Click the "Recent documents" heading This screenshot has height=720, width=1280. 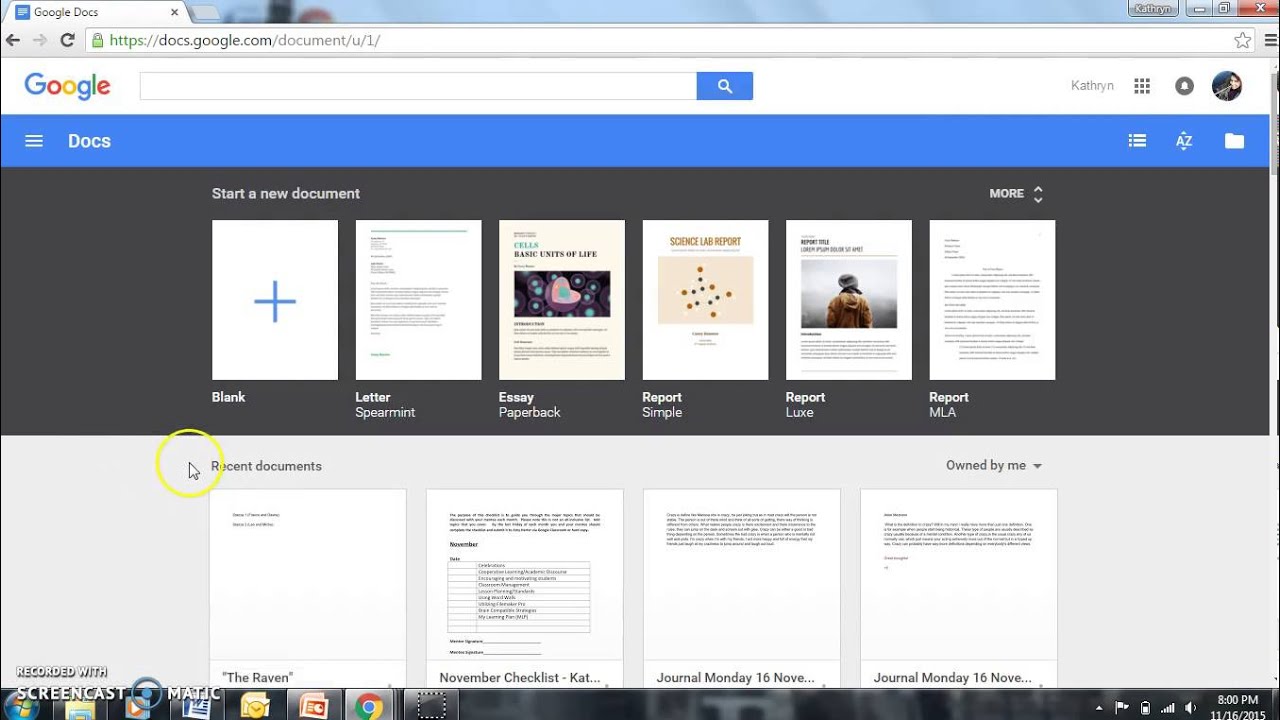[x=266, y=466]
